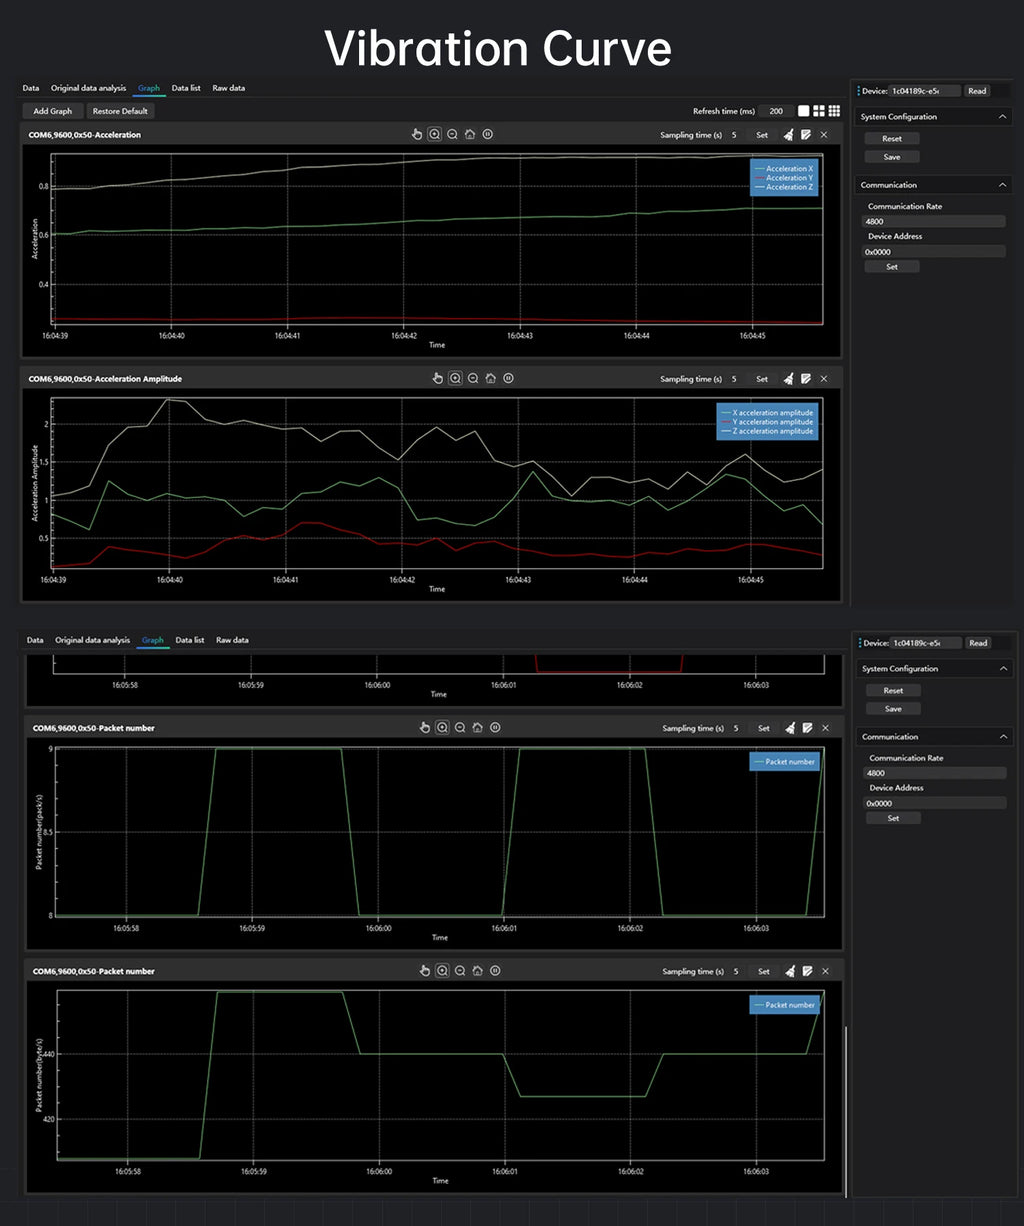
Task: Click Acceleration X legend entry
Action: click(x=783, y=169)
